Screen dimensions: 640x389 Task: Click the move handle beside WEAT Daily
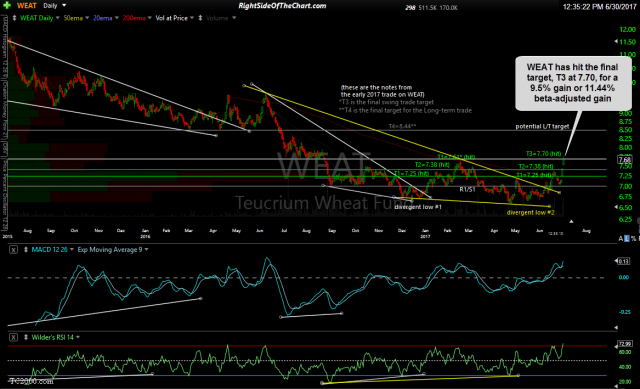coord(15,18)
